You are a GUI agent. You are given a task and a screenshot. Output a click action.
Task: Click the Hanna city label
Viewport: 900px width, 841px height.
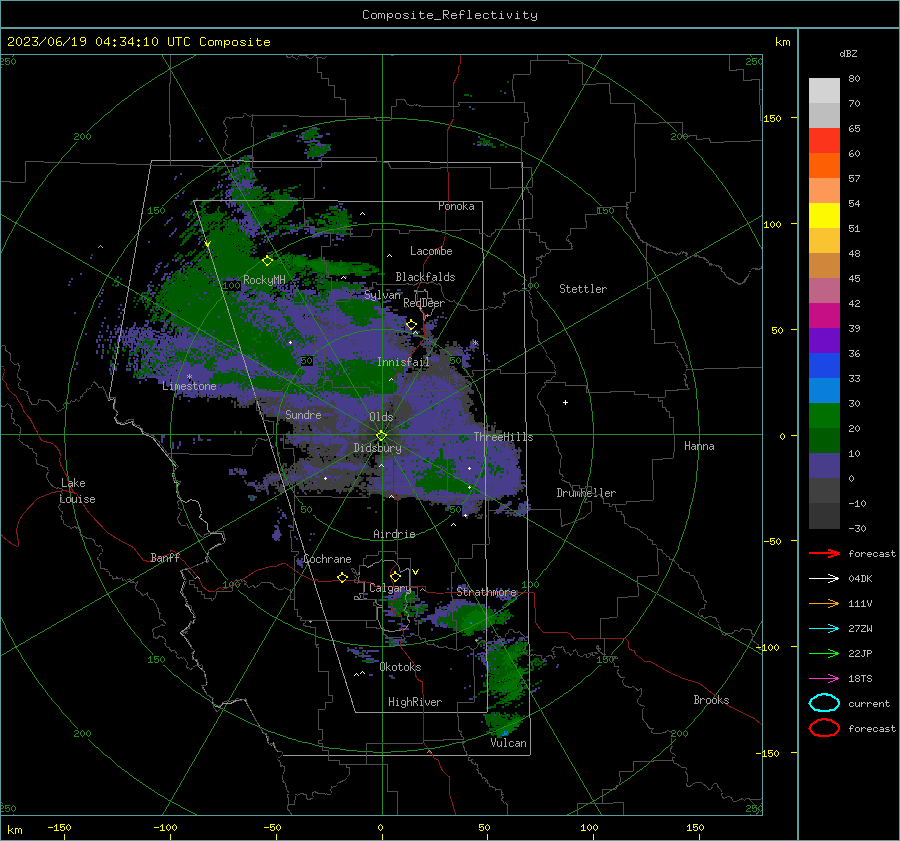click(699, 446)
